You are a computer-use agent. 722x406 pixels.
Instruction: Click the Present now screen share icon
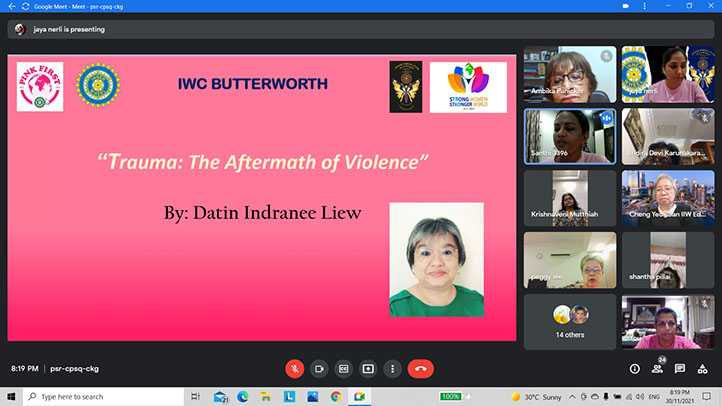[368, 368]
